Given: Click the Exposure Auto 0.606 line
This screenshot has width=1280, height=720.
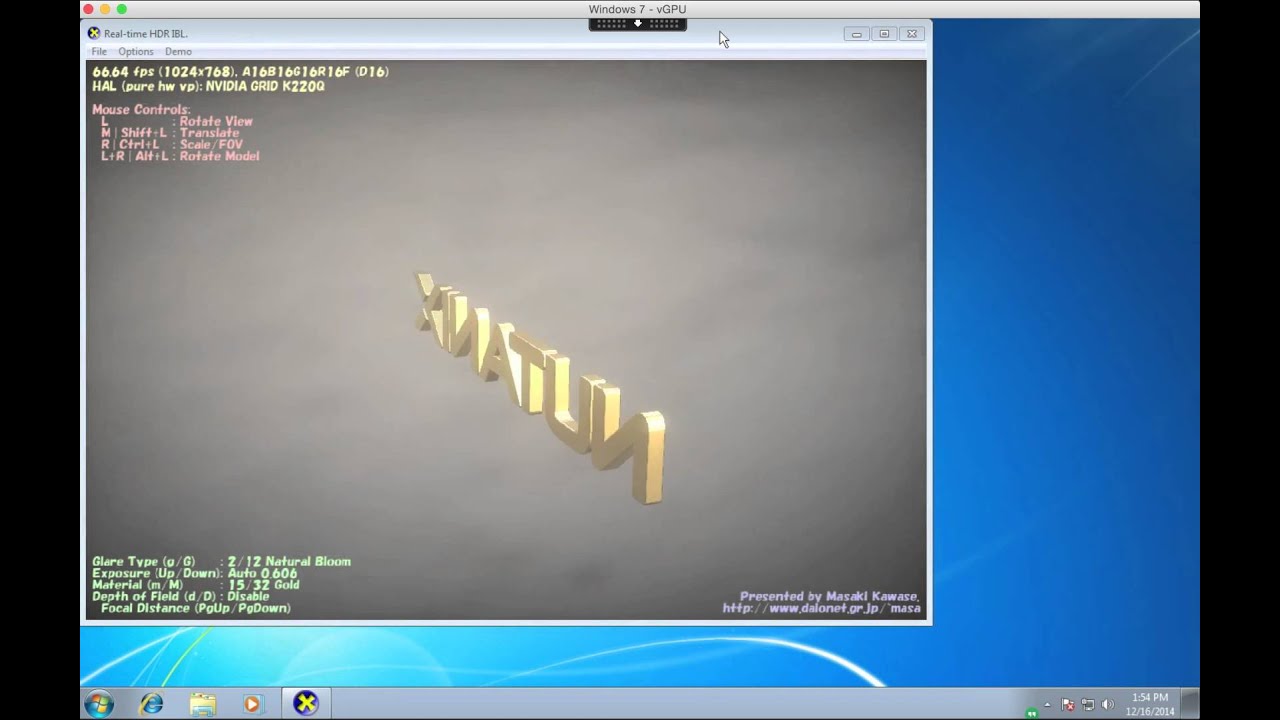Looking at the screenshot, I should pos(195,574).
